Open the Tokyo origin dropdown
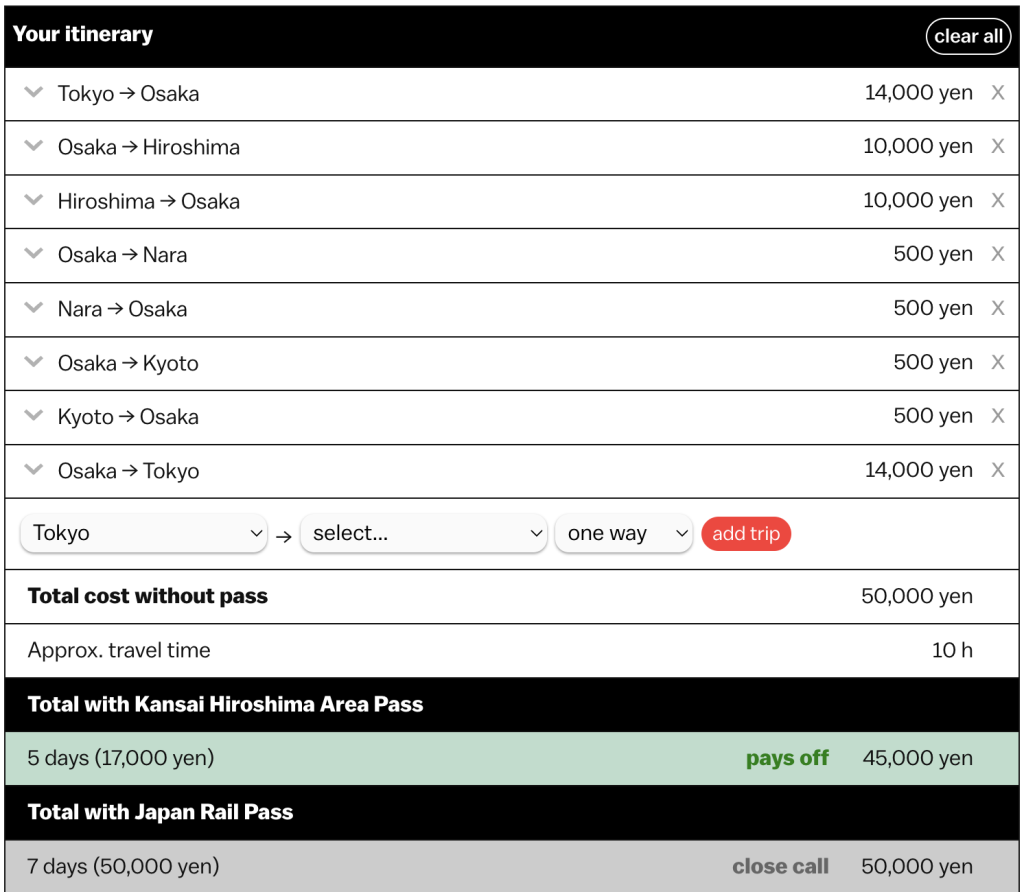Image resolution: width=1024 pixels, height=892 pixels. (x=144, y=534)
